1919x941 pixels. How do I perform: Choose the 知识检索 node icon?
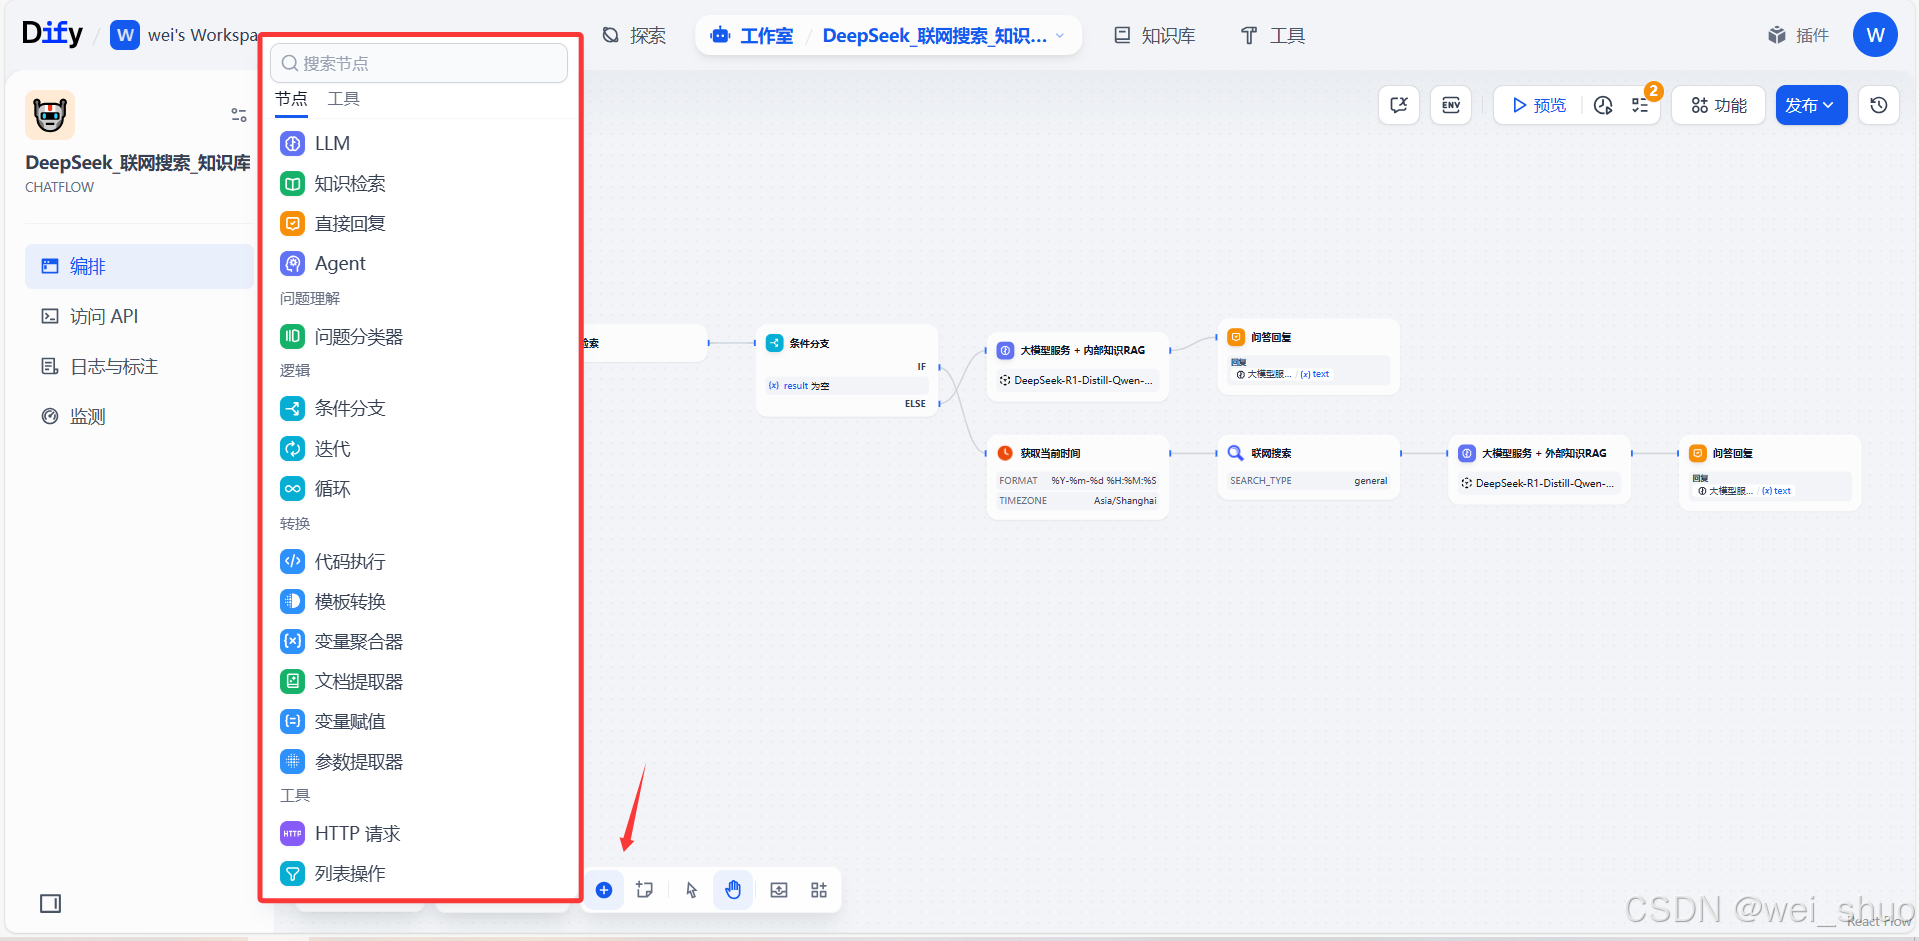tap(292, 183)
